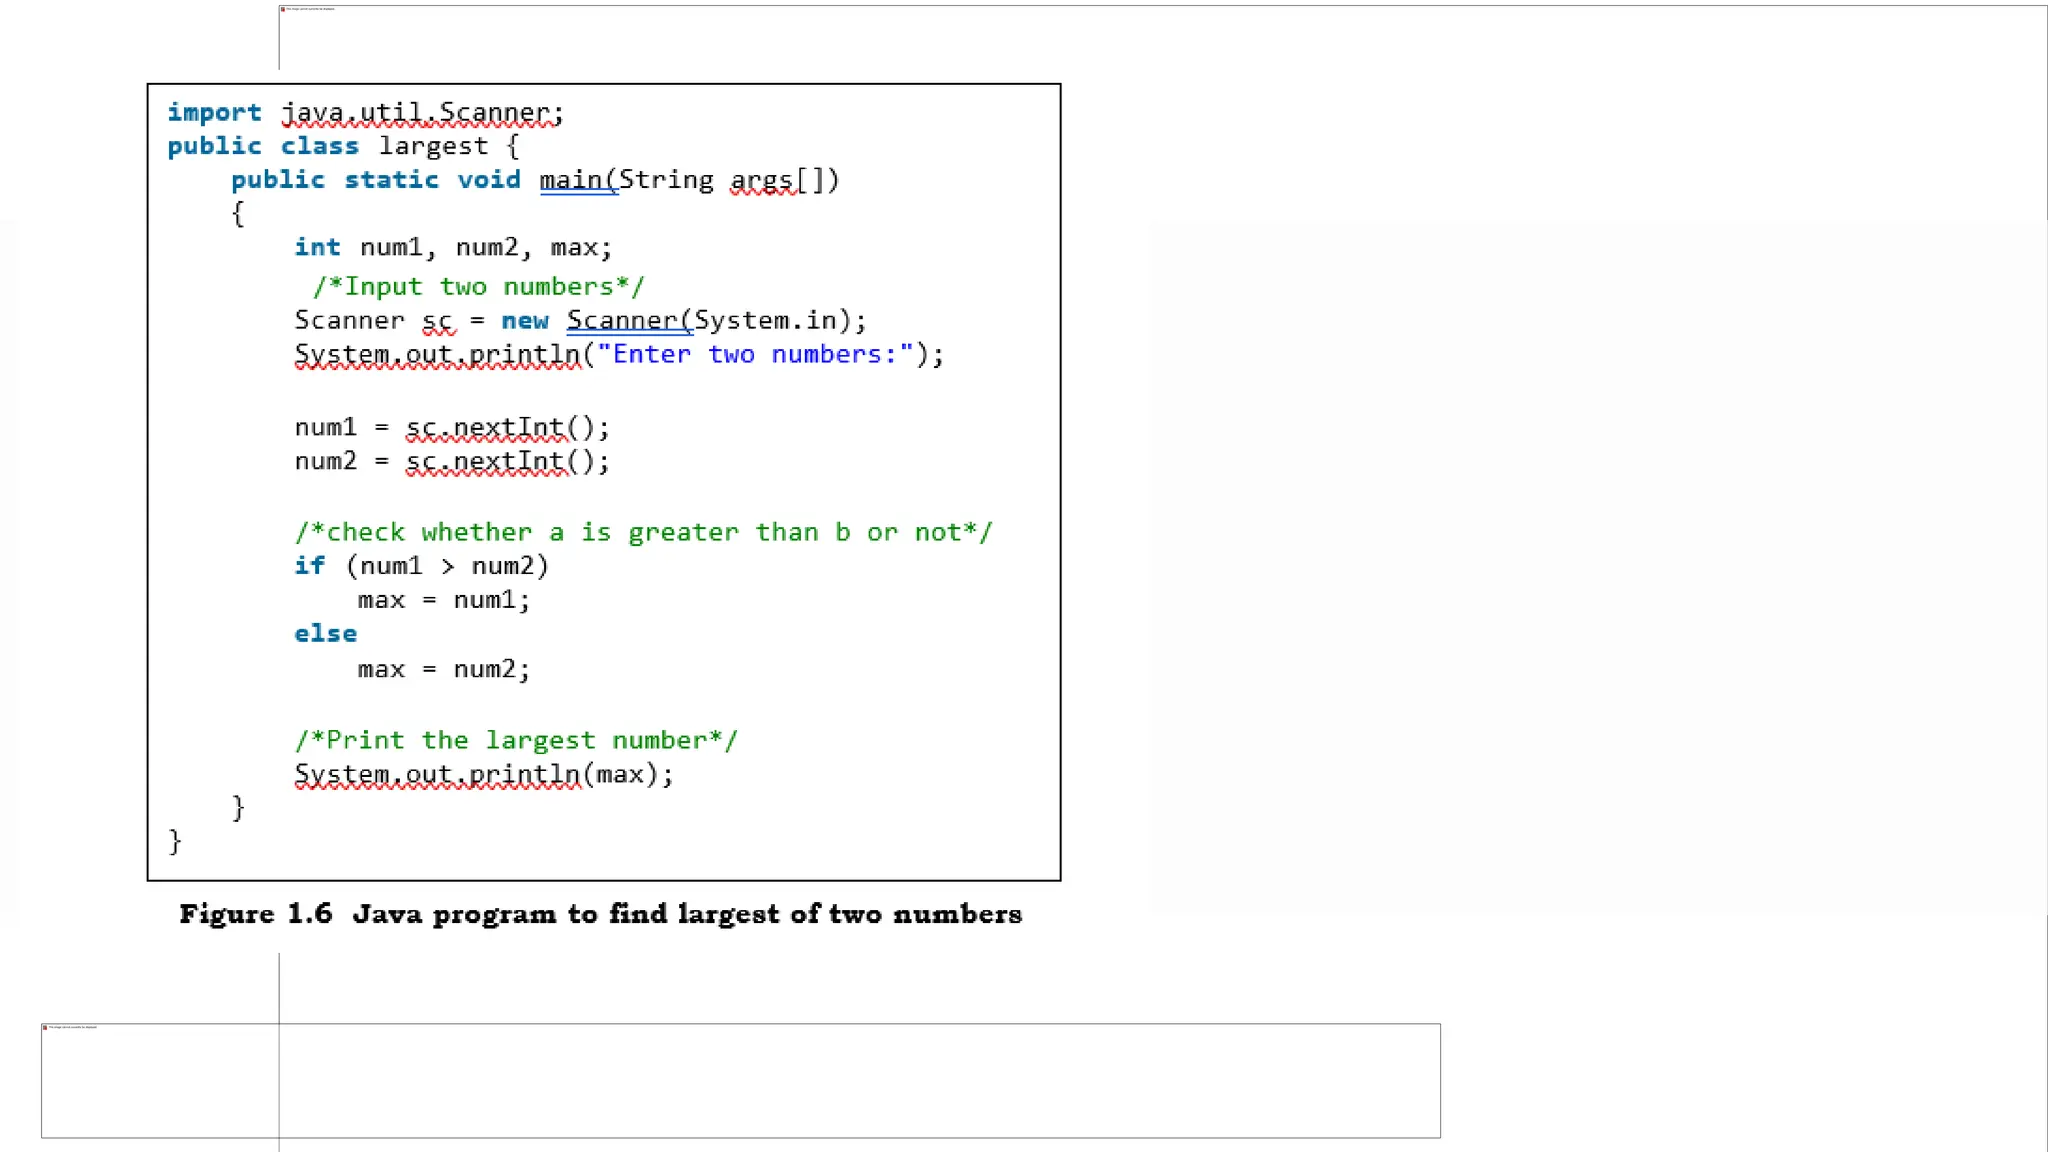Click the underlined 'Scanner(' constructor call
This screenshot has height=1152, width=2048.
pos(629,321)
